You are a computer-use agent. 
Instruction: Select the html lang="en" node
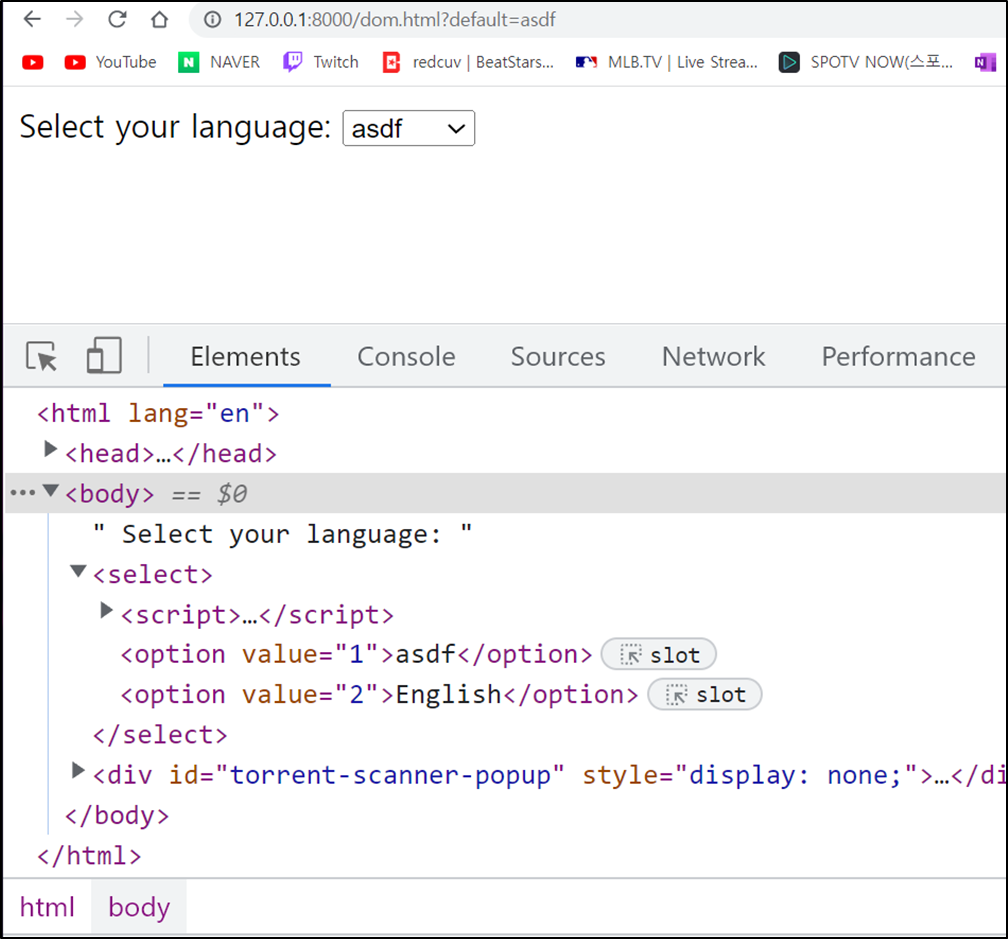click(x=158, y=413)
